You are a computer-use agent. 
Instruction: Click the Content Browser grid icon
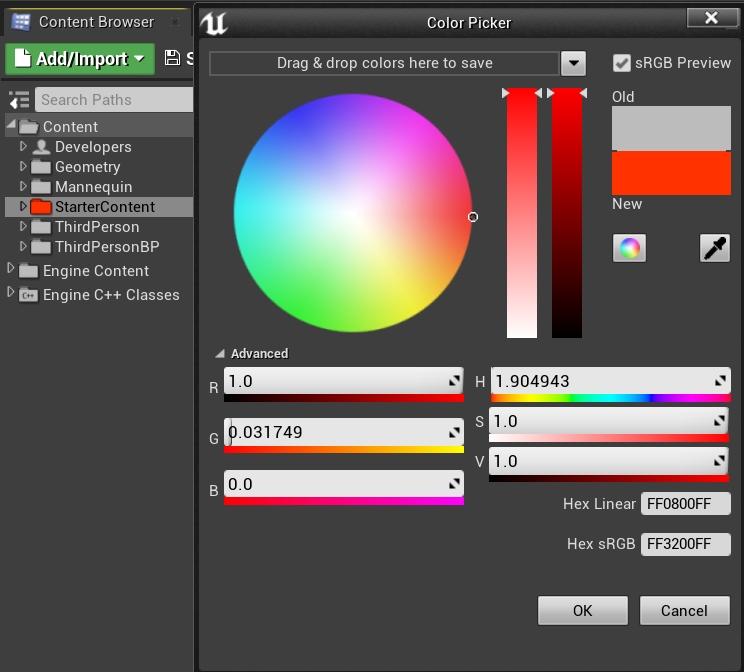21,22
